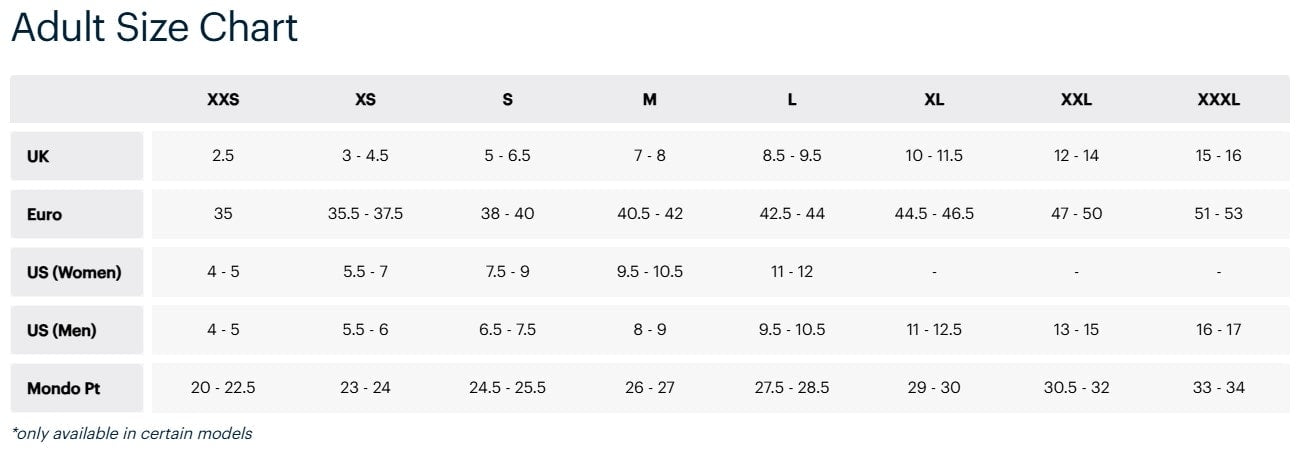Click the 'only available in certain models' footnote
The image size is (1303, 458).
point(131,434)
